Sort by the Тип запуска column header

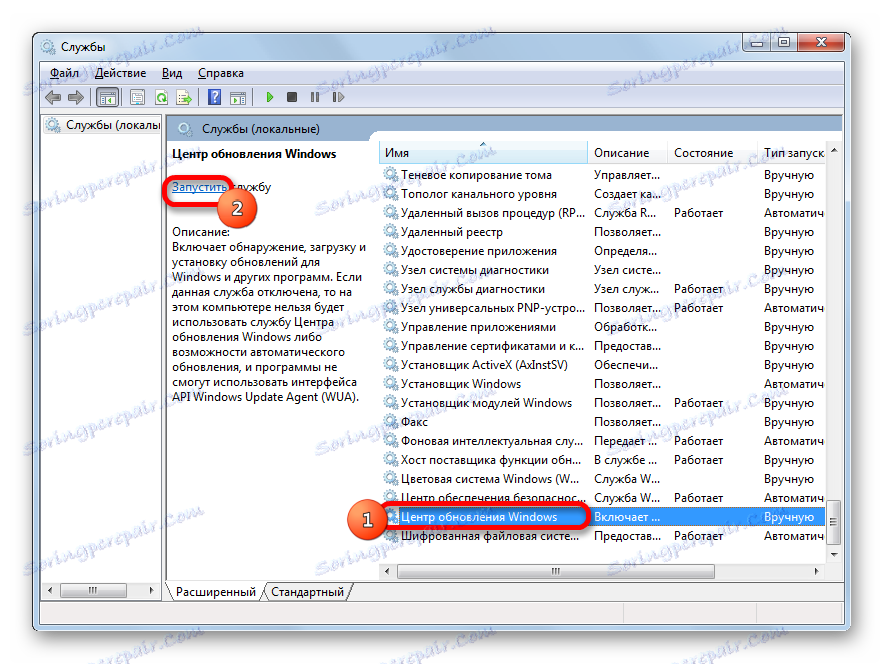pyautogui.click(x=792, y=153)
